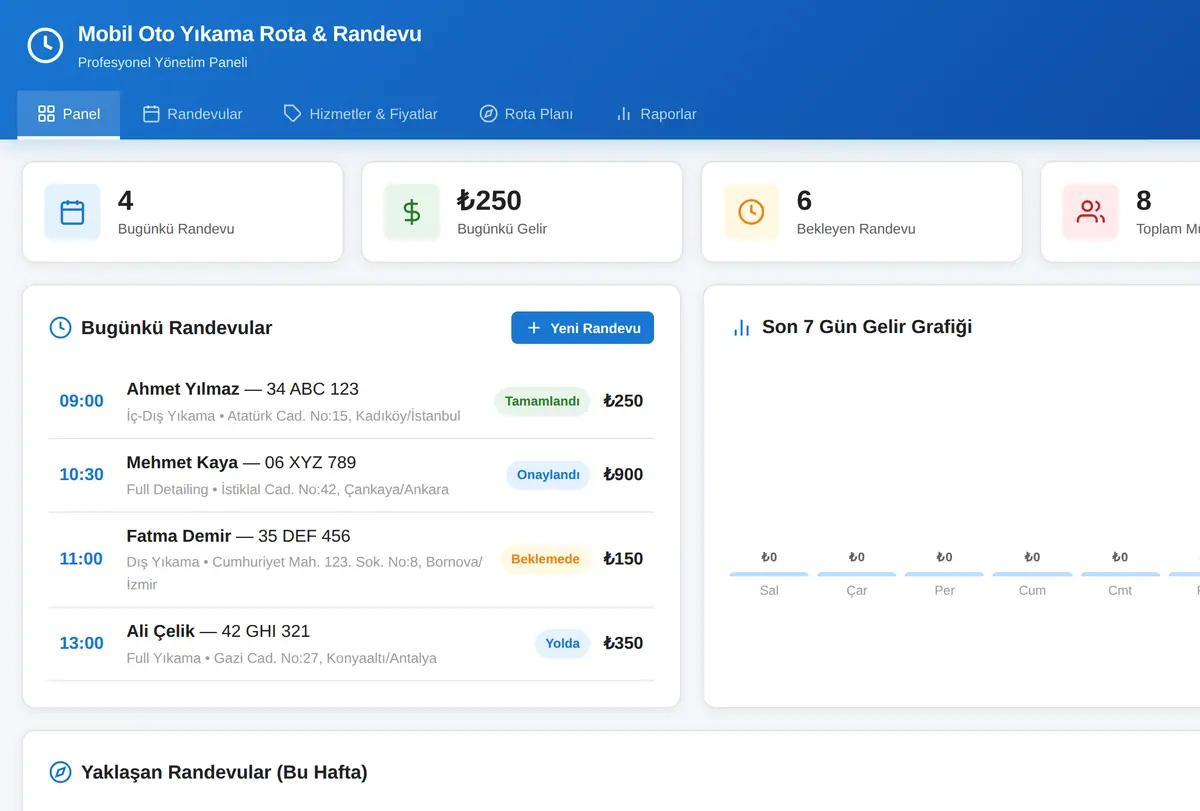Click the green dollar icon on Bugünkü Gelir card
Viewport: 1200px width, 811px height.
(412, 212)
